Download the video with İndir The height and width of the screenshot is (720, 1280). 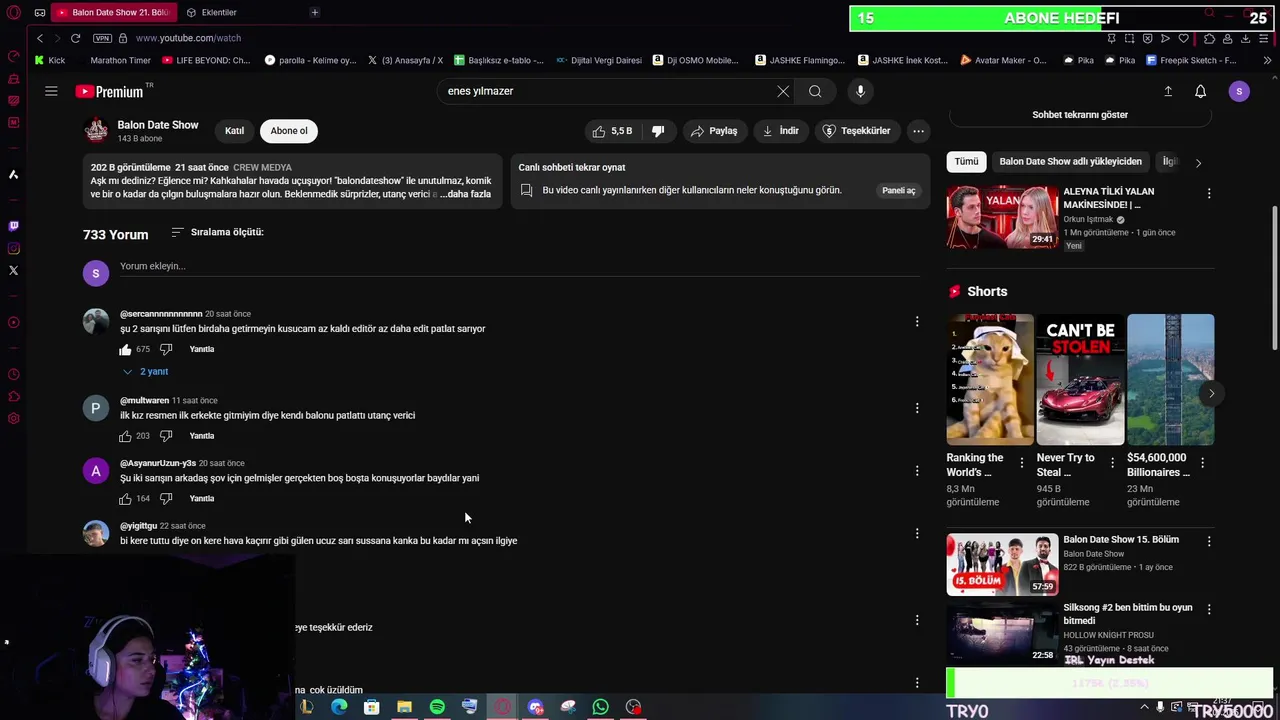pos(781,131)
